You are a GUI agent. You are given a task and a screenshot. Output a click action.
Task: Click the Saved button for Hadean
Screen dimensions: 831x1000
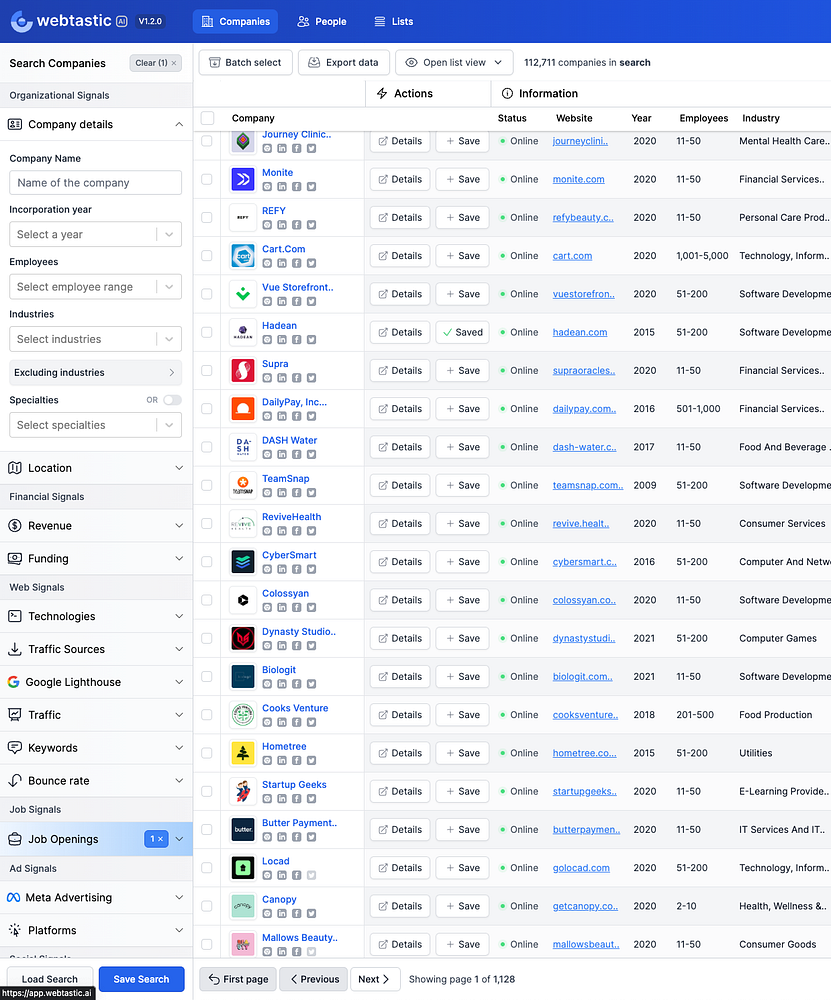462,332
